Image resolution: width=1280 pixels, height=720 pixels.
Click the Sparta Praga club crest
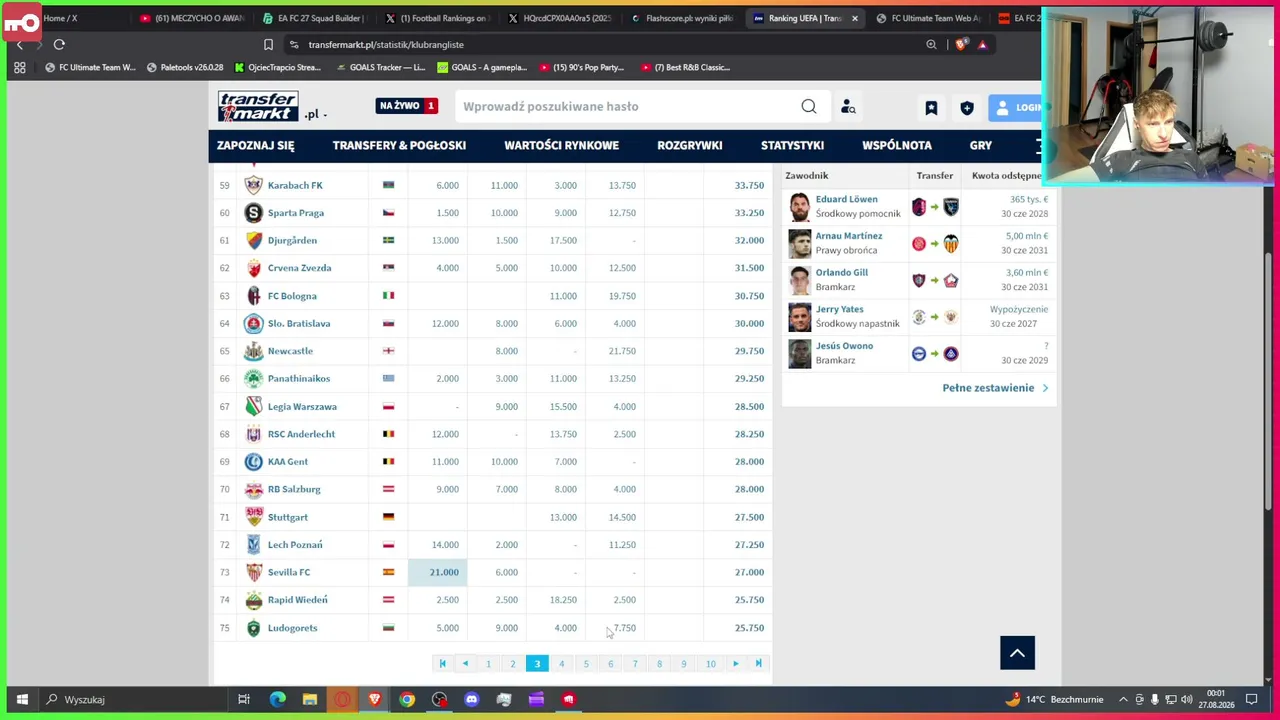(x=253, y=213)
